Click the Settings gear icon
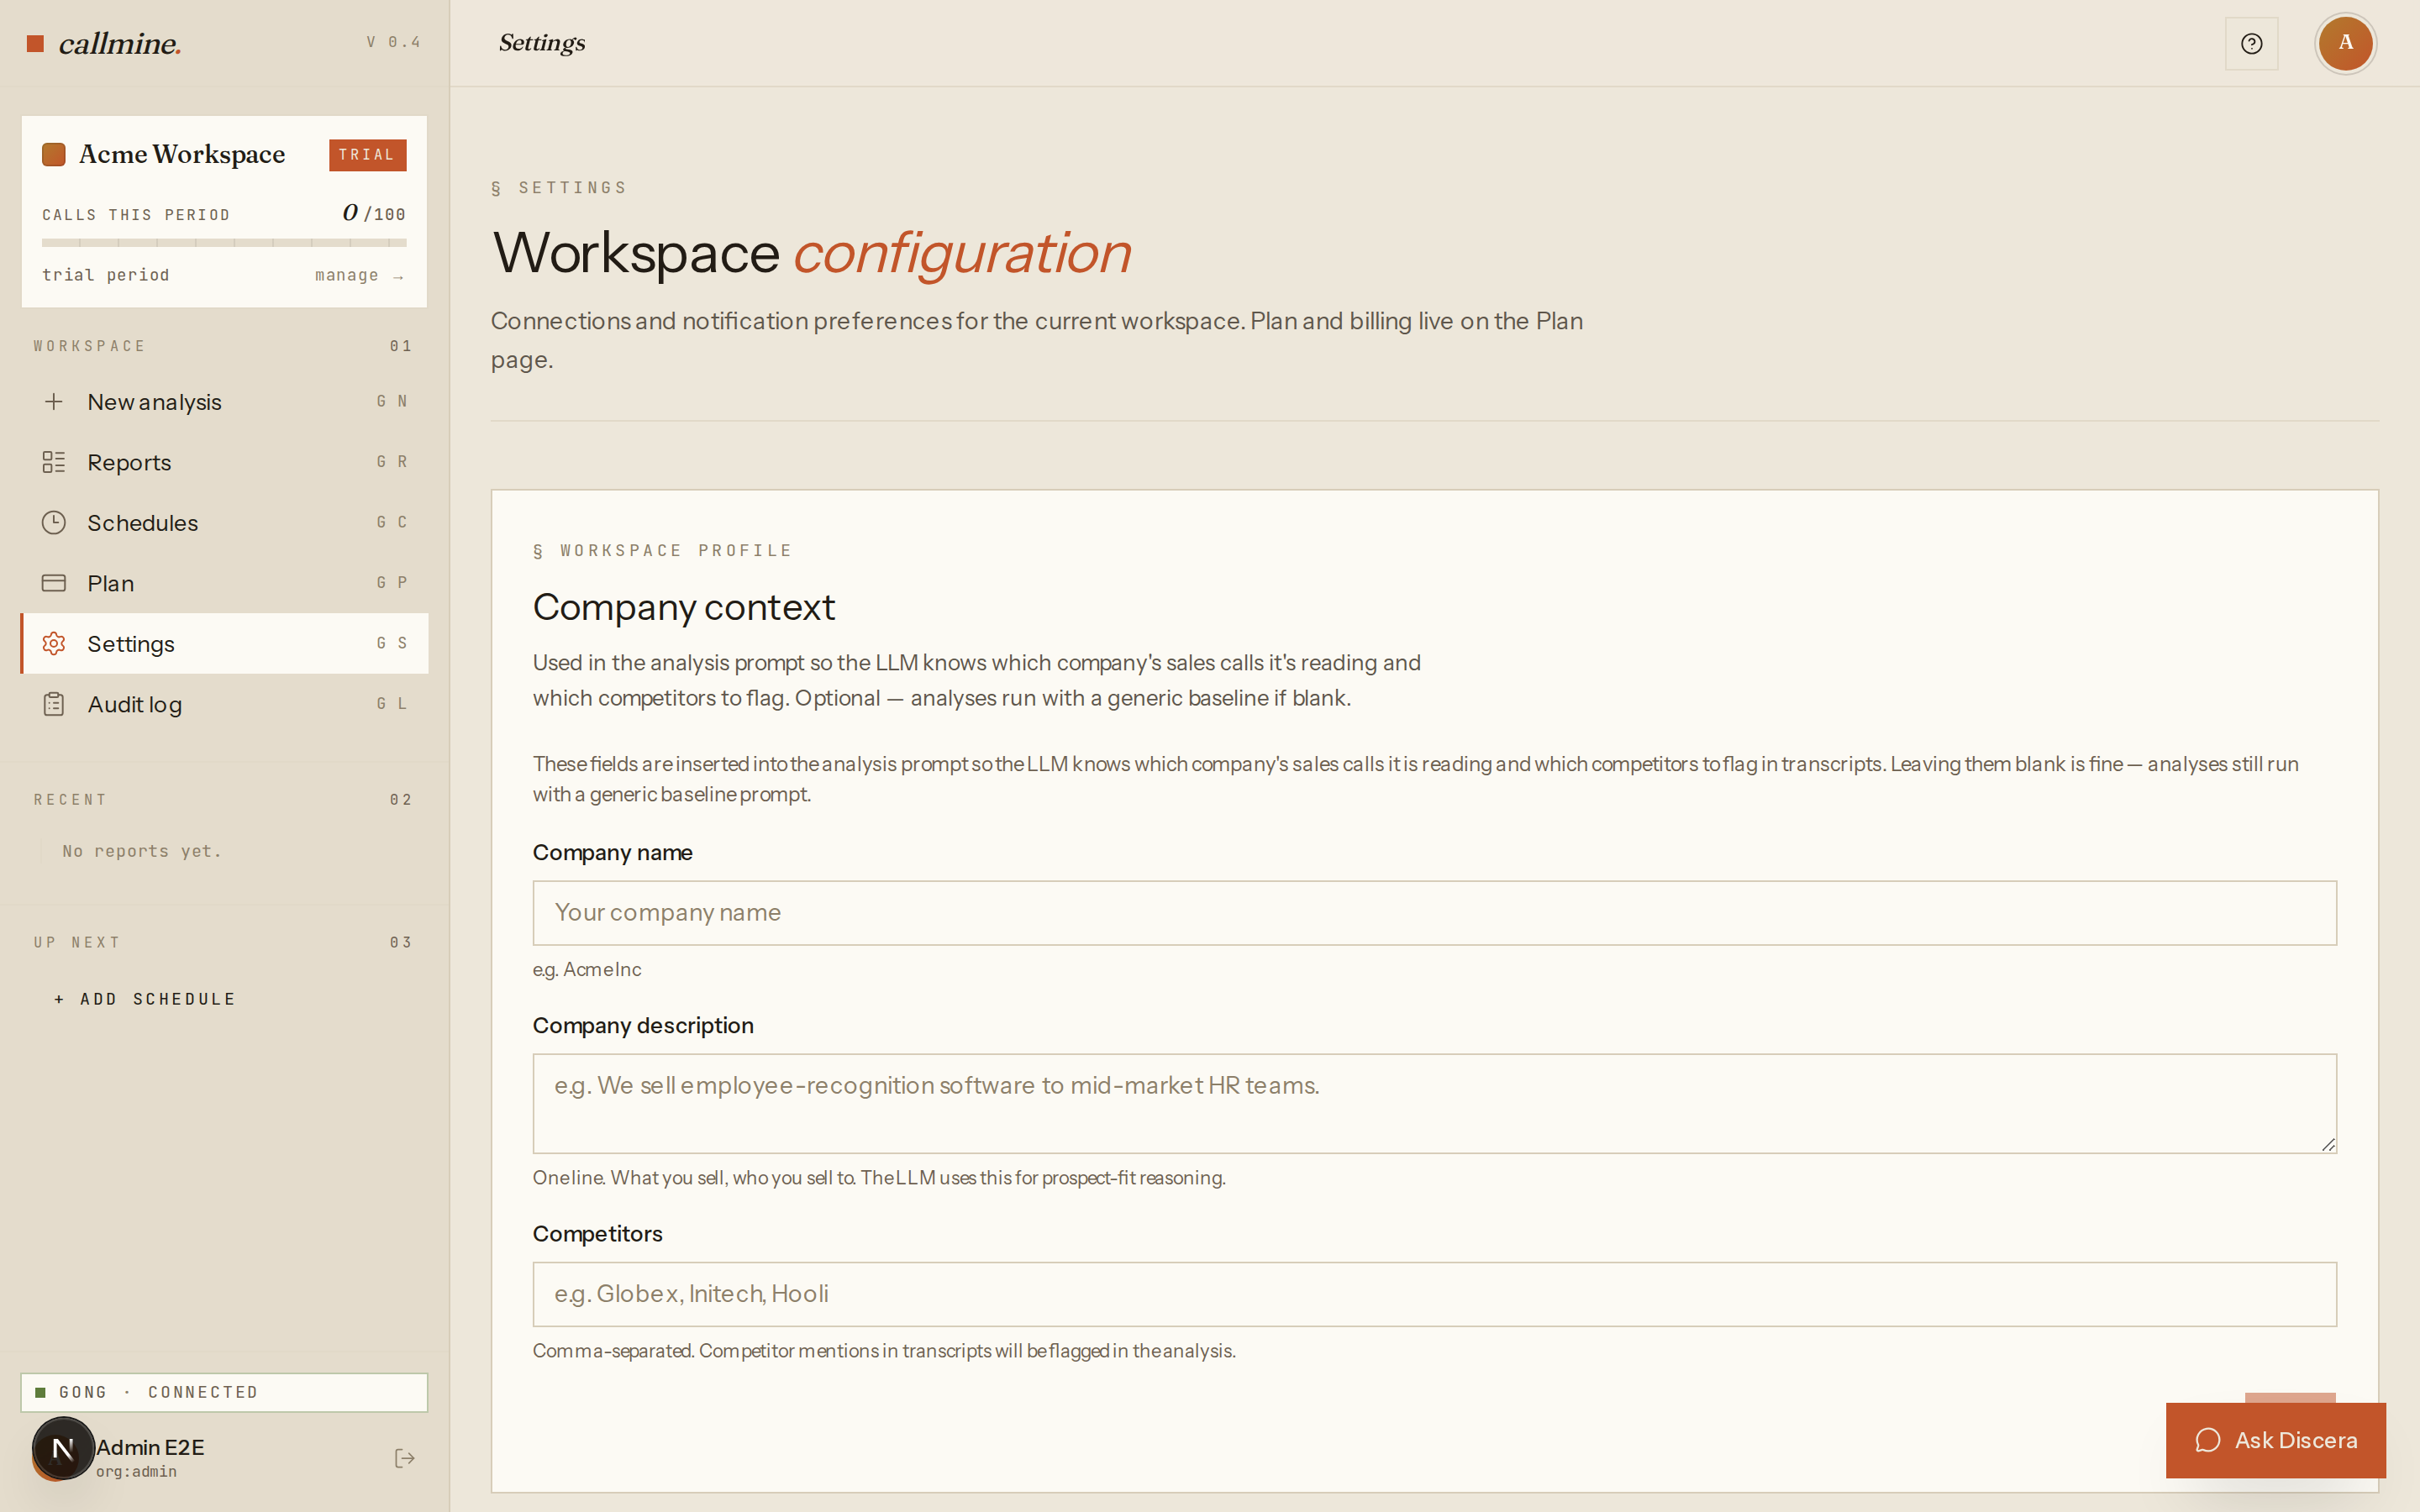Viewport: 2420px width, 1512px height. pos(54,643)
